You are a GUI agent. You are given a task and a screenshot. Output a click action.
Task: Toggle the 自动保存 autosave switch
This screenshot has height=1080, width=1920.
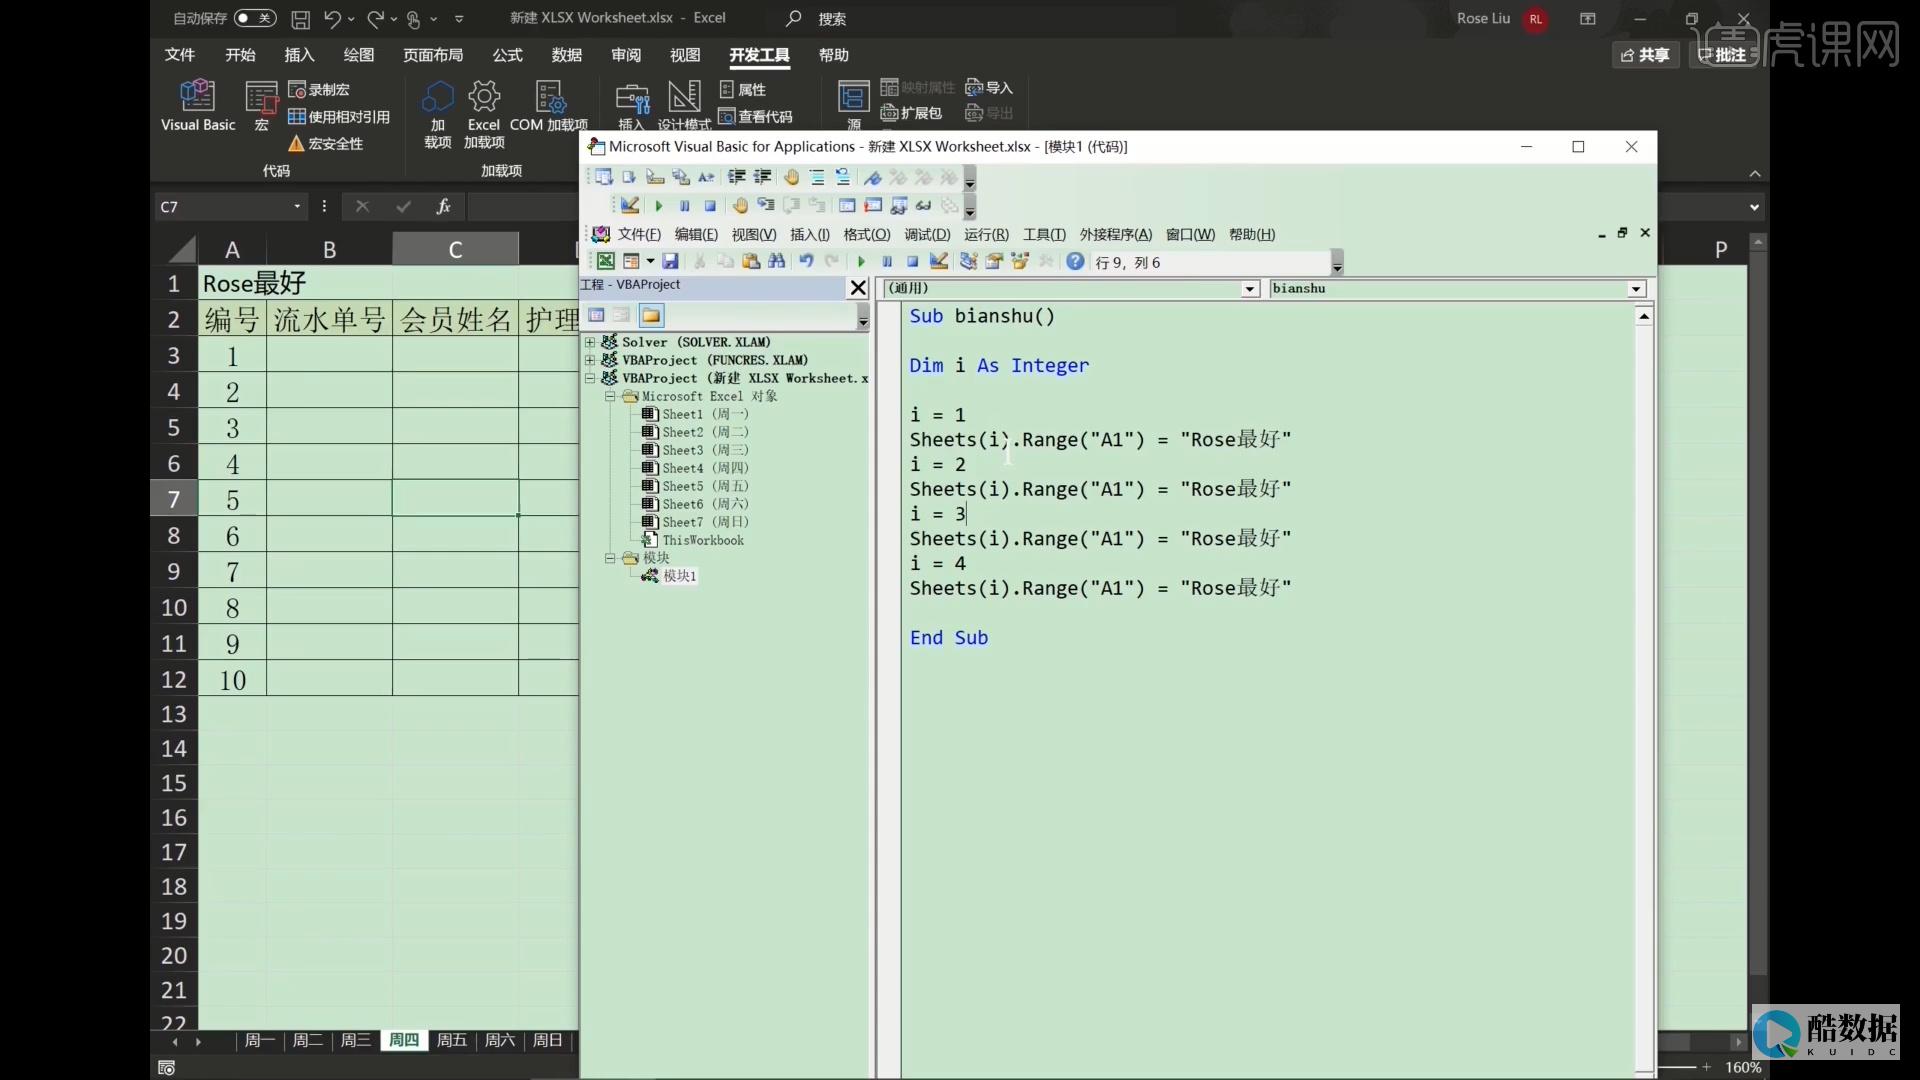[x=255, y=18]
